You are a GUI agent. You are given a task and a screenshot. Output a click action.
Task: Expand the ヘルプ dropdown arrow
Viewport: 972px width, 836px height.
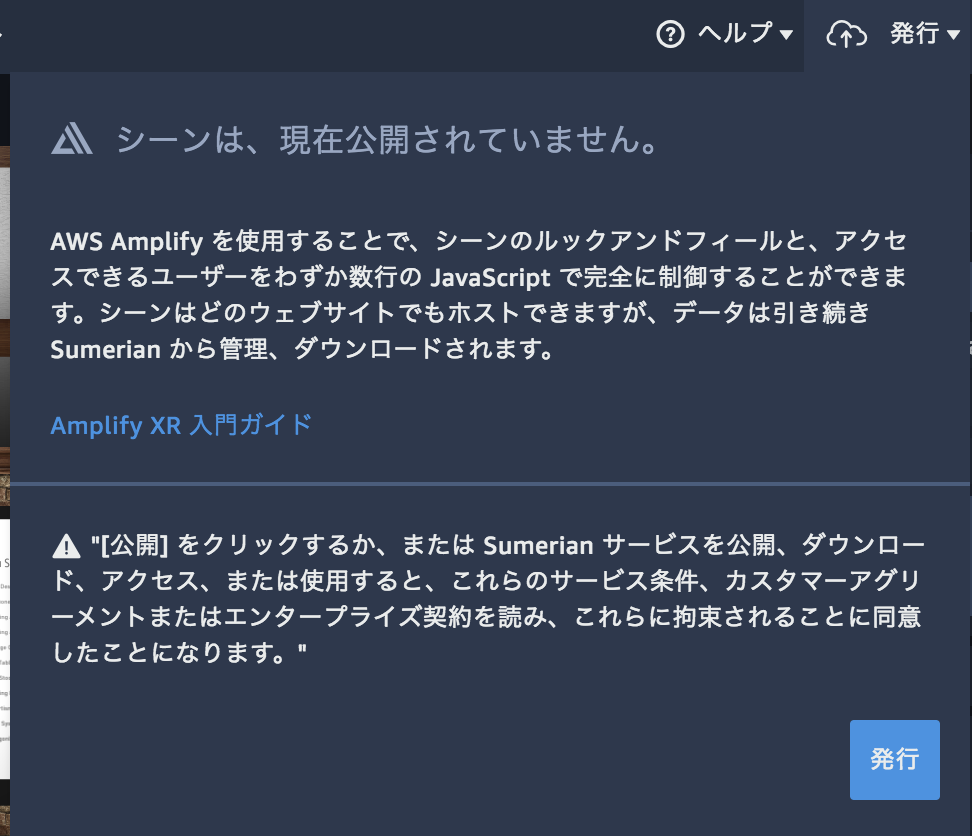pyautogui.click(x=786, y=35)
